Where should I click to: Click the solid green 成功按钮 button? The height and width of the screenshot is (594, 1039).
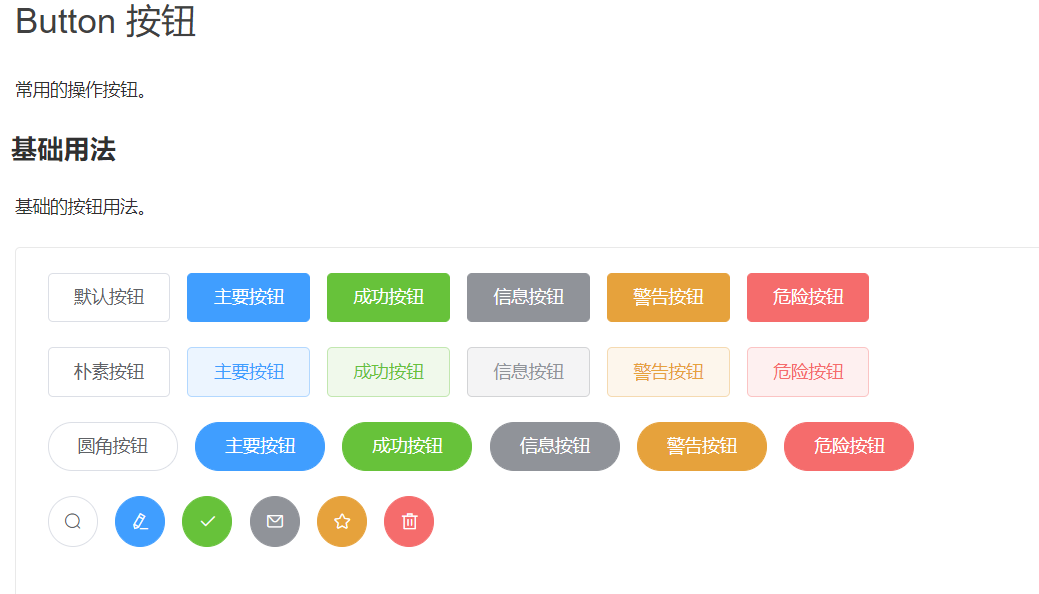click(388, 297)
